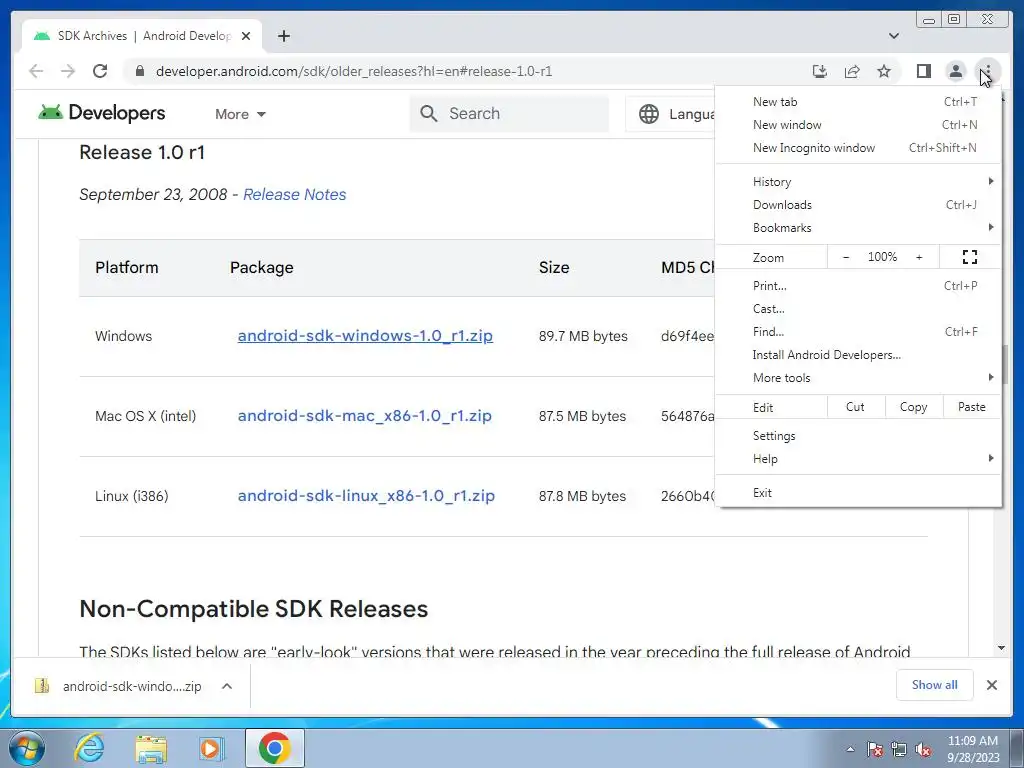Click the browser Back arrow
This screenshot has height=768, width=1024.
tap(36, 71)
